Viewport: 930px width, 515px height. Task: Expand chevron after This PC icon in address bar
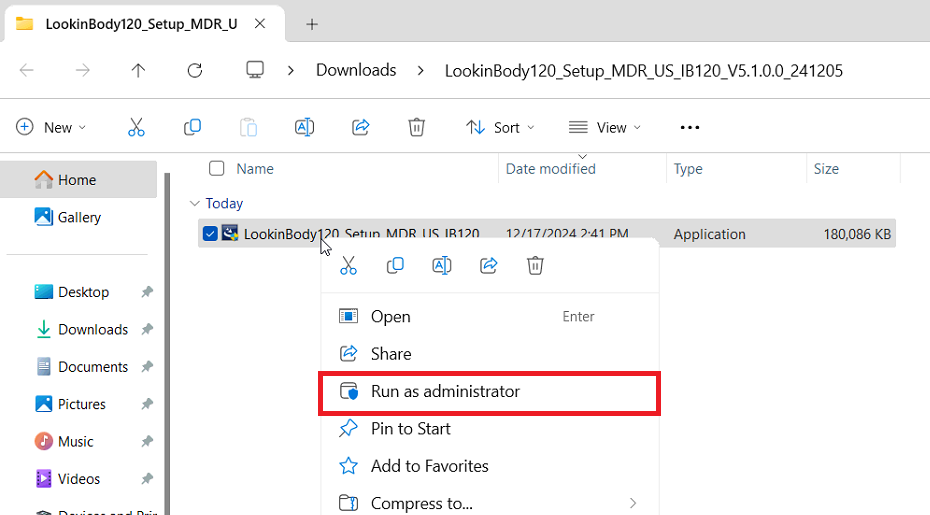click(x=291, y=71)
